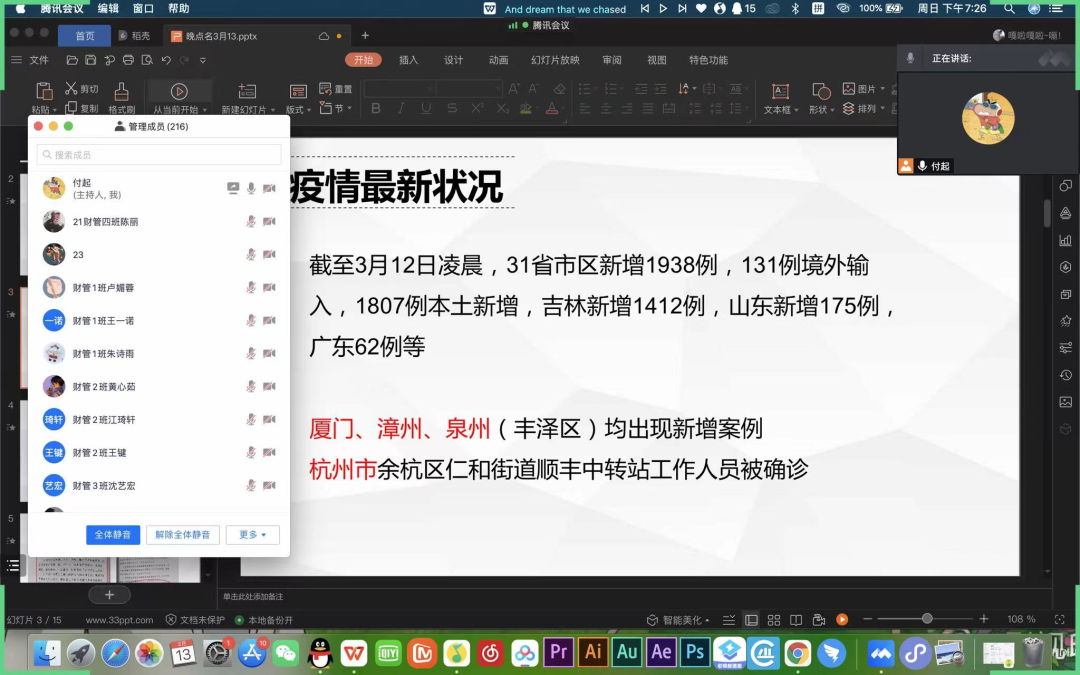Undo the last action
Viewport: 1080px width, 675px height.
pyautogui.click(x=166, y=60)
